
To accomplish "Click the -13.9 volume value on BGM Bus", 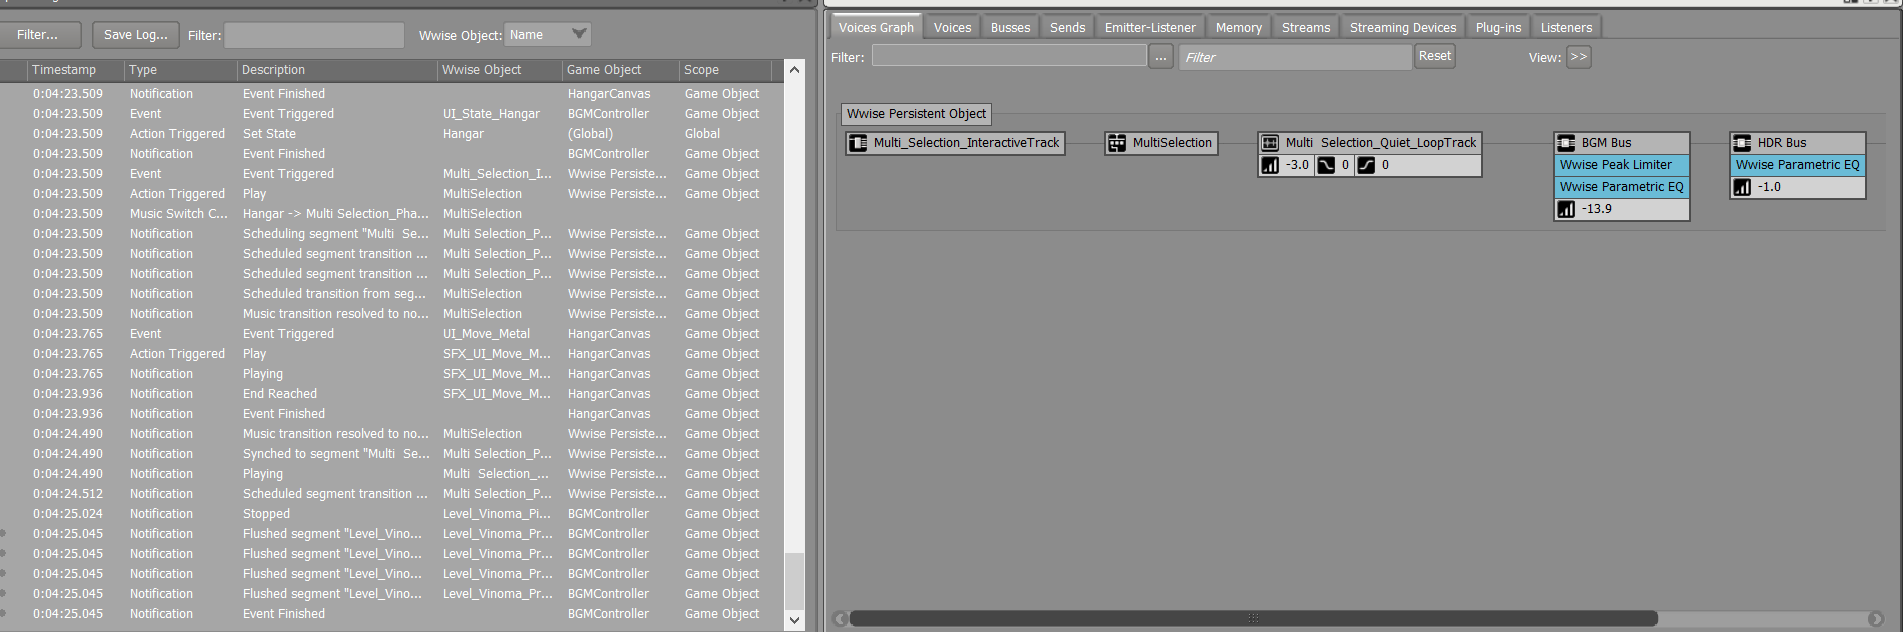I will [1597, 209].
